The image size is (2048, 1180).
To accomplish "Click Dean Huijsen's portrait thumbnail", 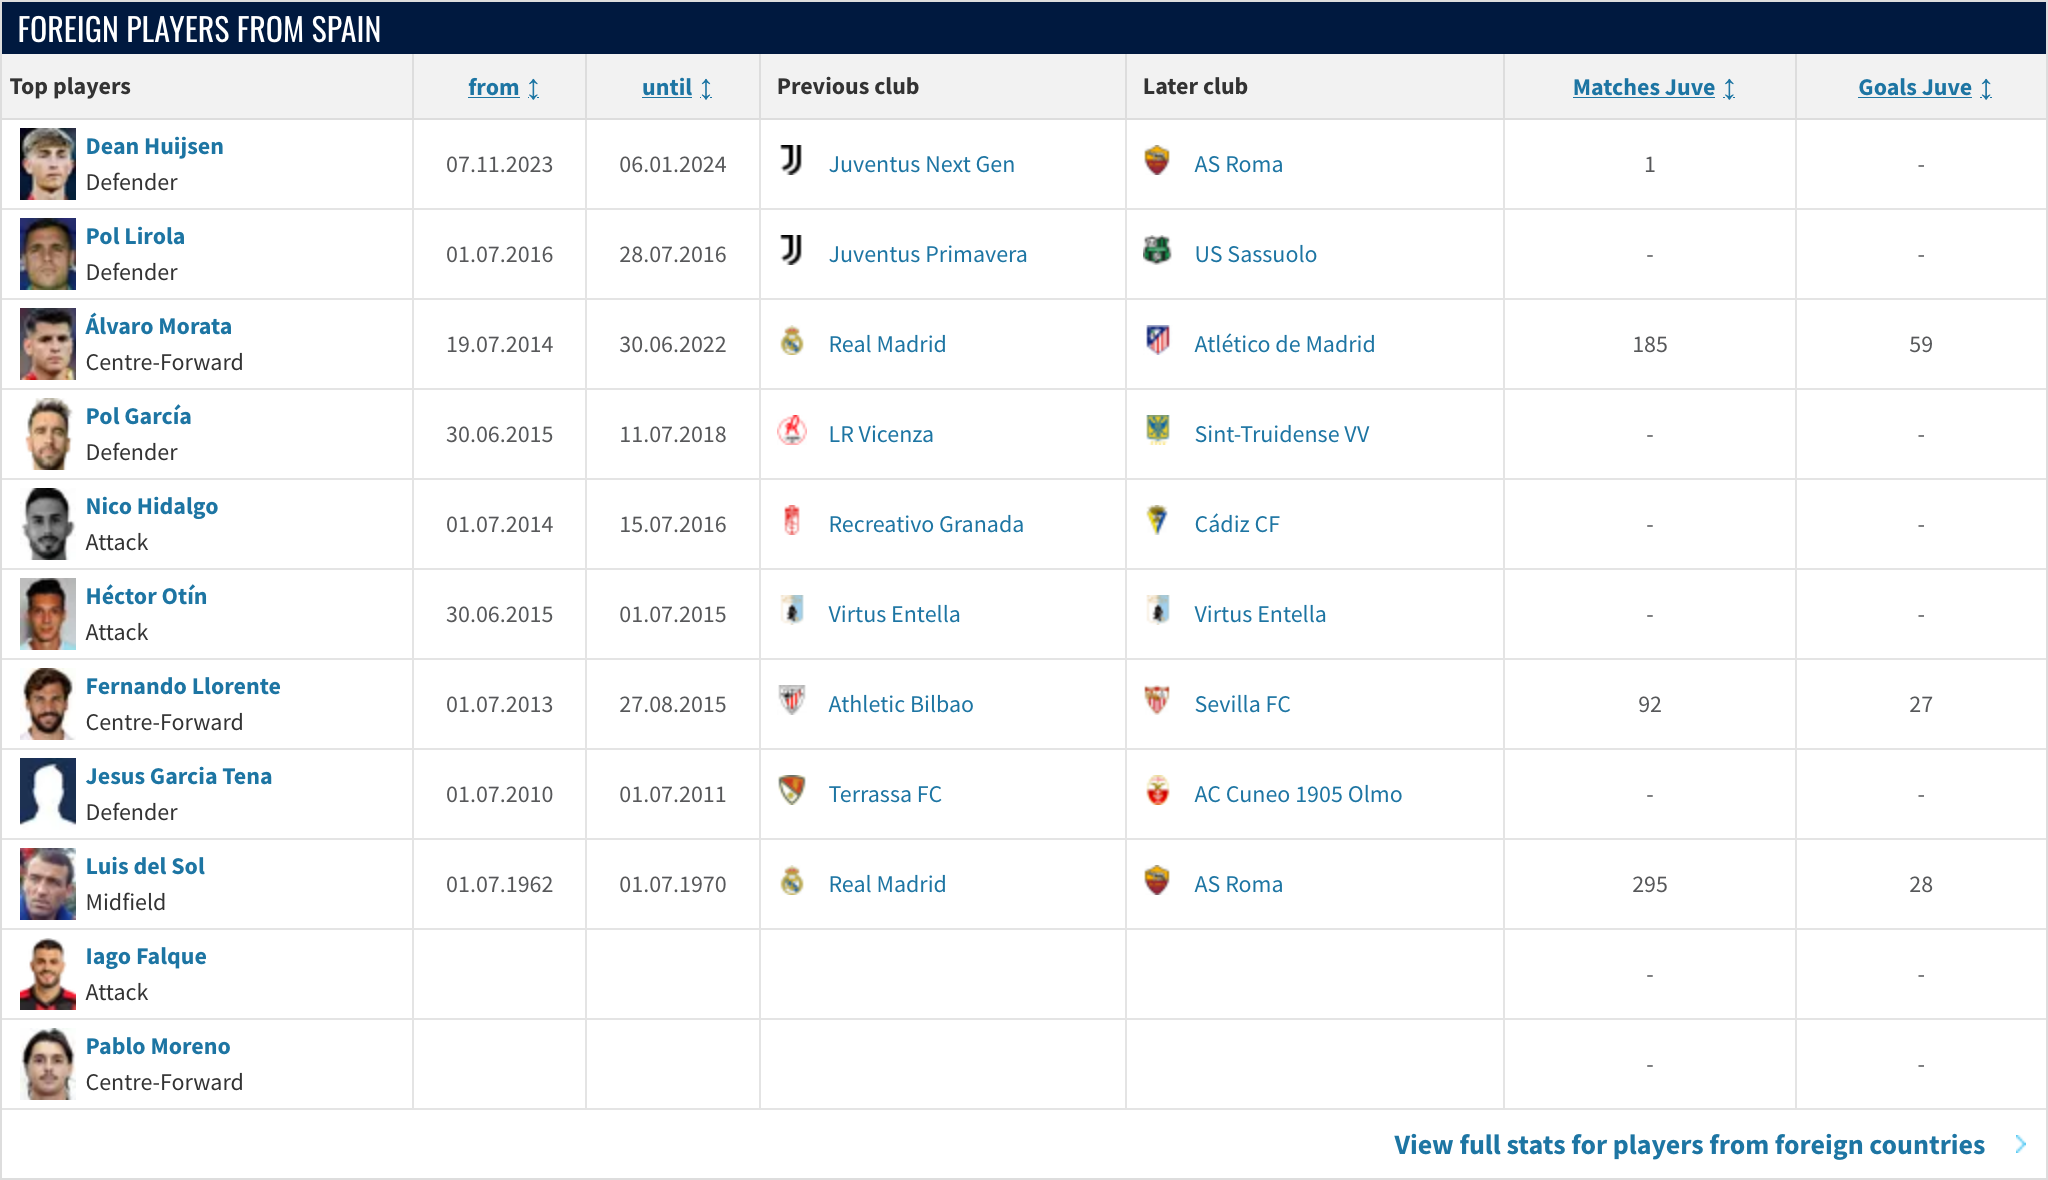I will (x=47, y=164).
